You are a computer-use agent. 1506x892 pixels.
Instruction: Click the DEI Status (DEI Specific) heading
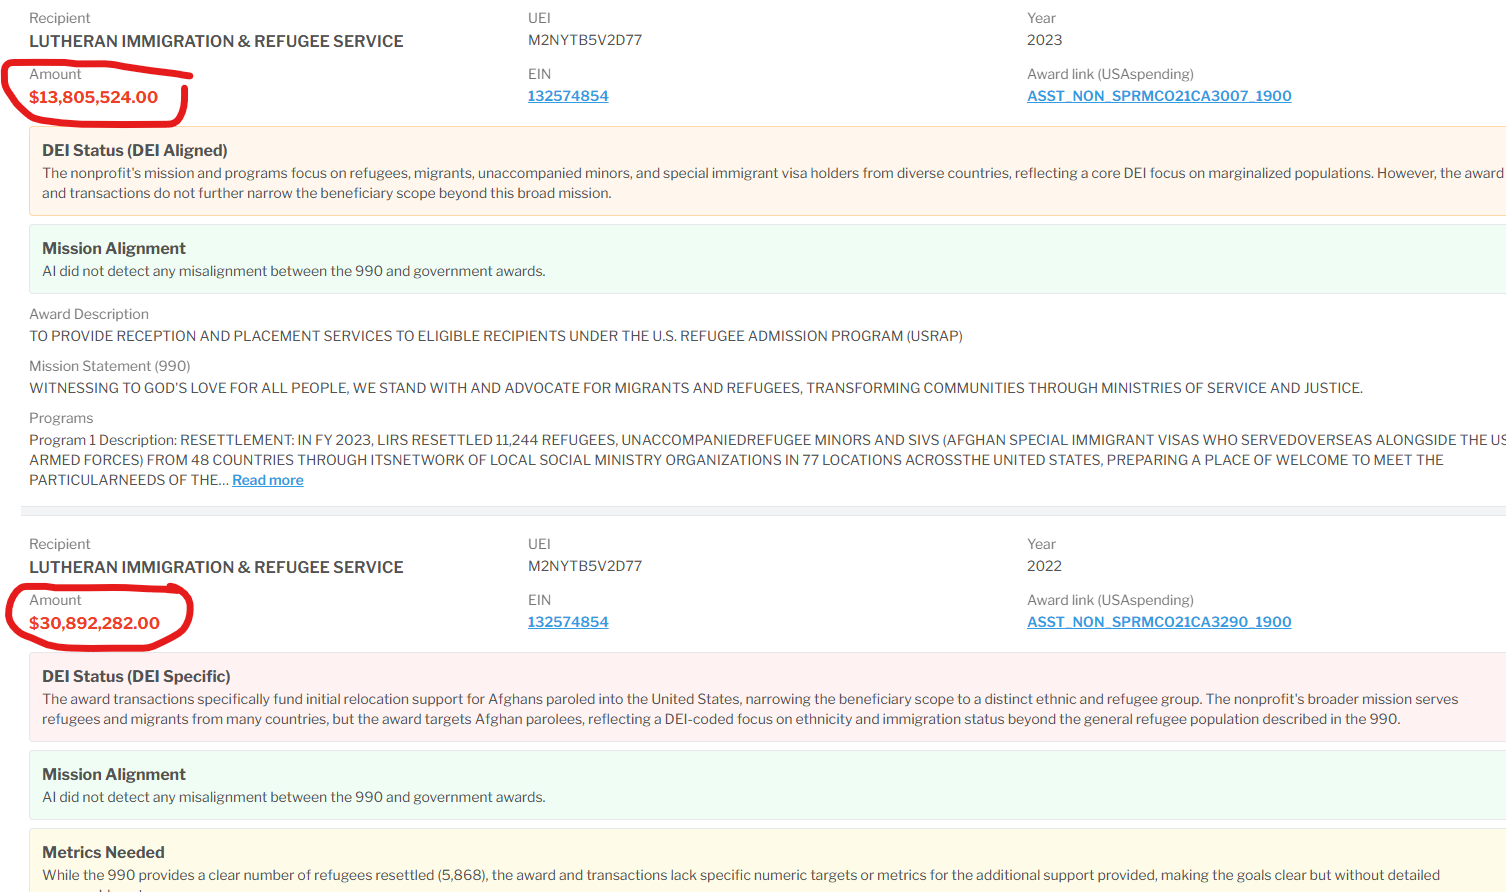tap(136, 676)
